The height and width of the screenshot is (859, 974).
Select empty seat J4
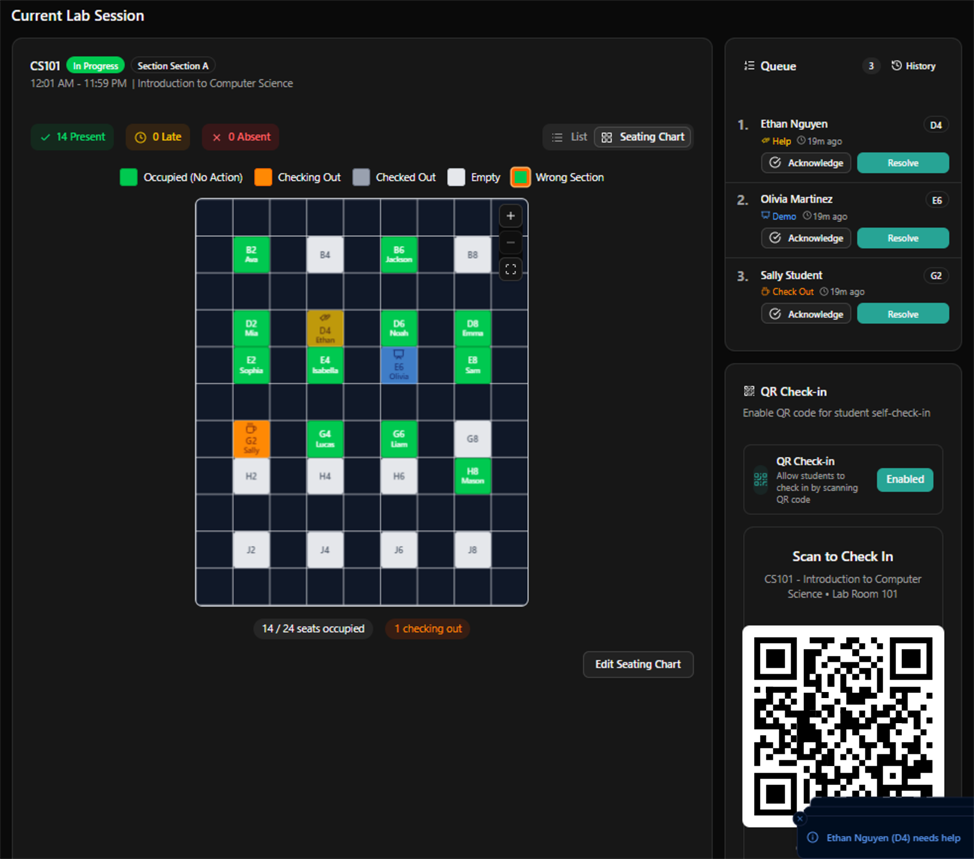tap(325, 550)
